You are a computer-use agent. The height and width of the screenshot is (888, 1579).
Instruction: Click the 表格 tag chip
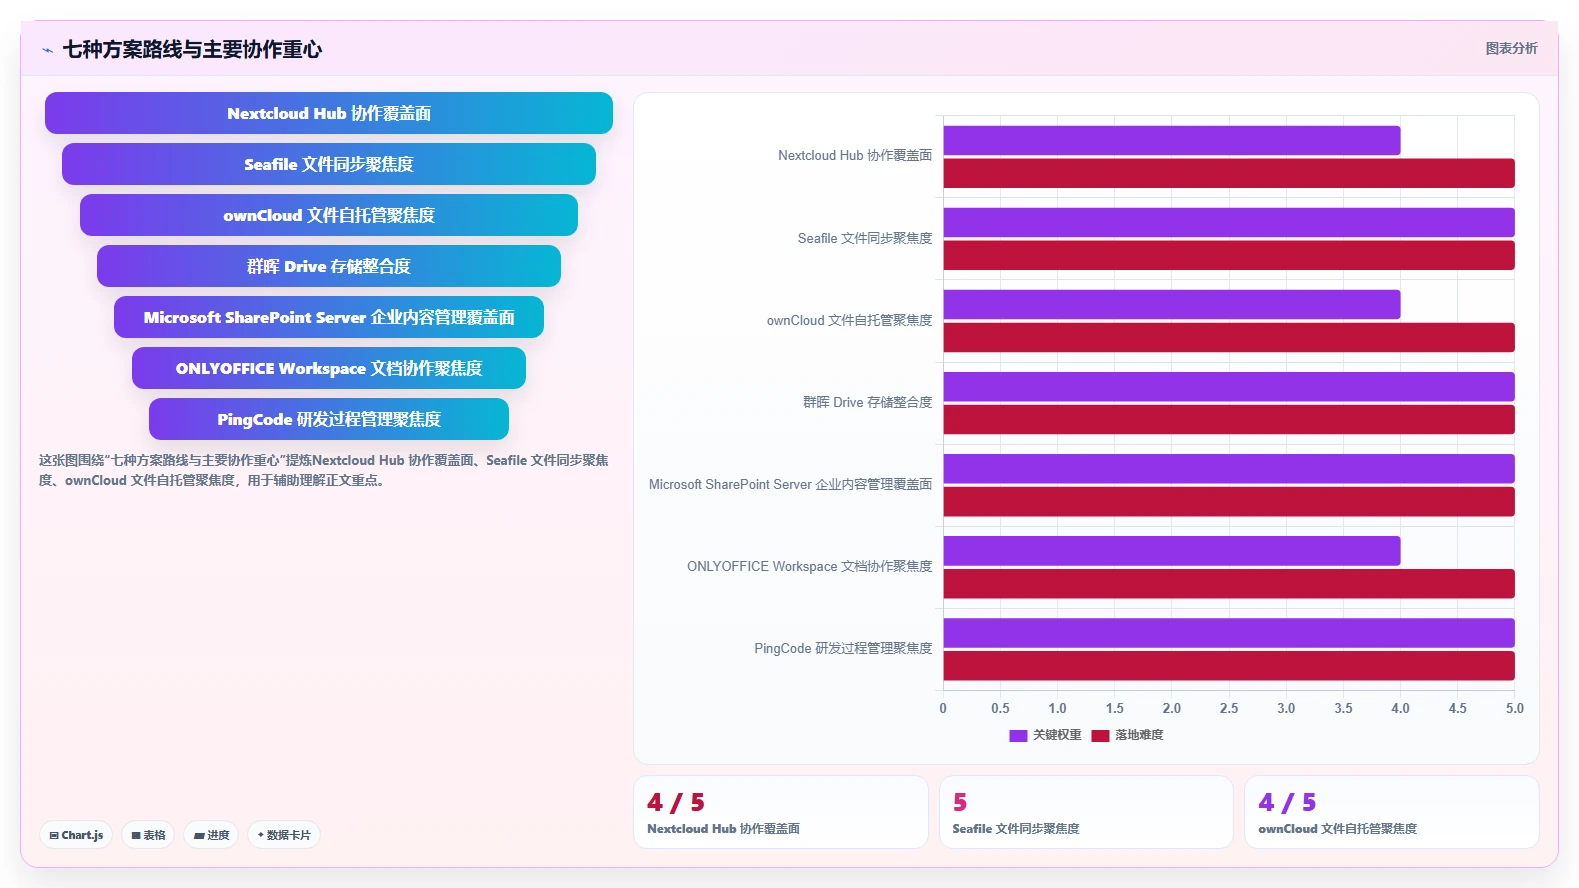(x=149, y=835)
